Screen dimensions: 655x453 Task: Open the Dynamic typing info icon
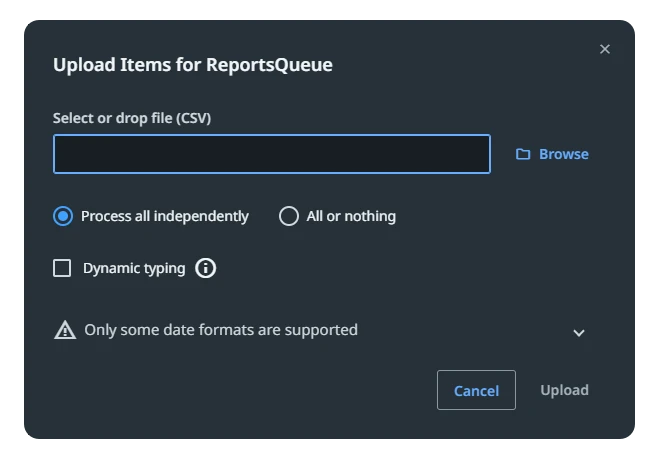click(x=205, y=268)
